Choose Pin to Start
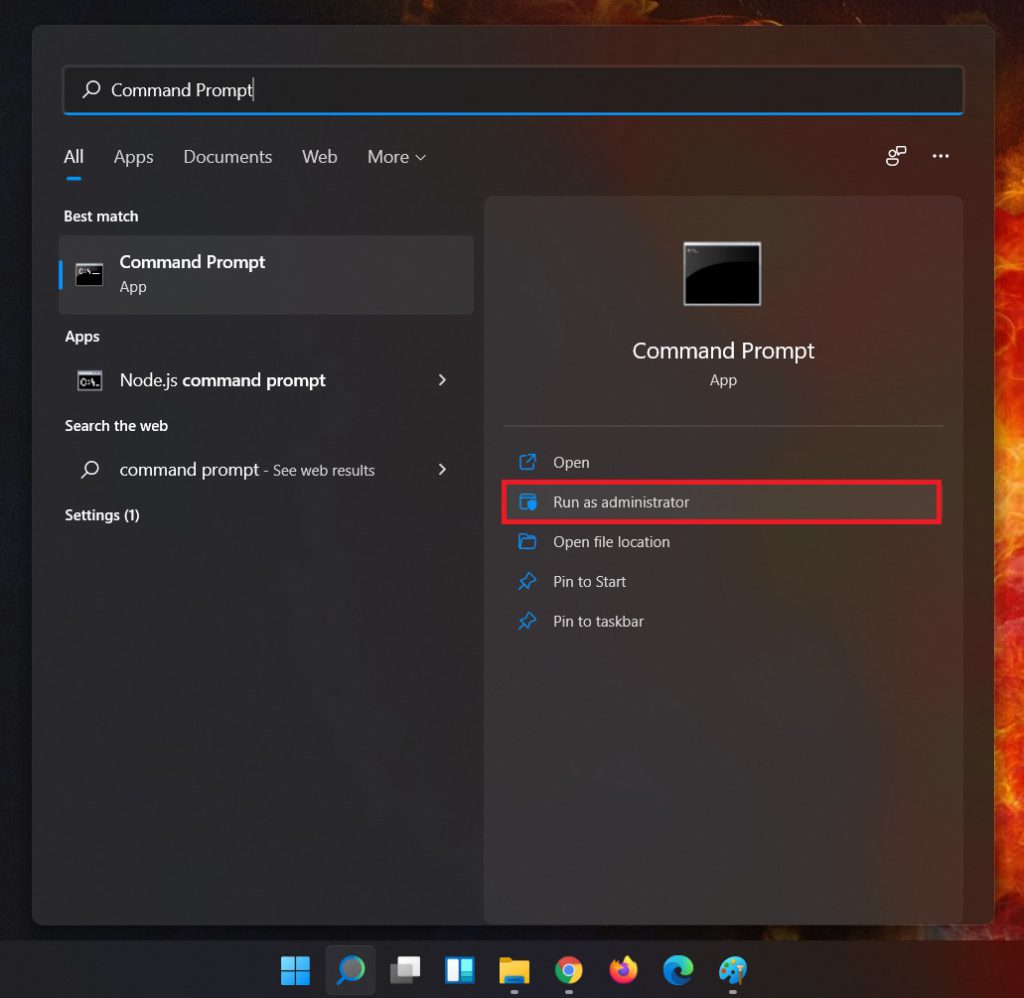The height and width of the screenshot is (998, 1024). tap(723, 582)
